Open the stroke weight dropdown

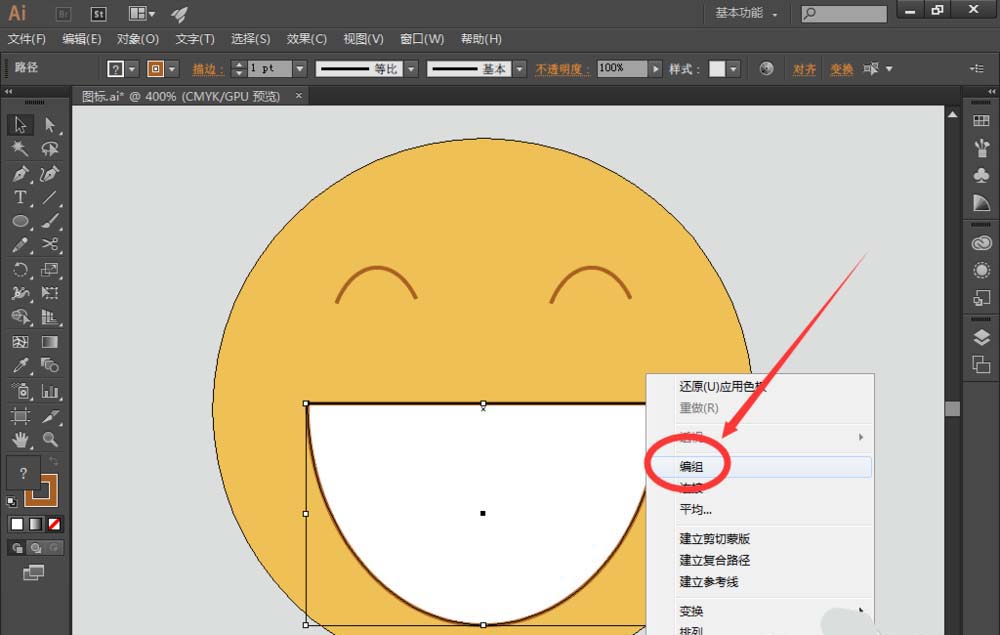tap(300, 68)
